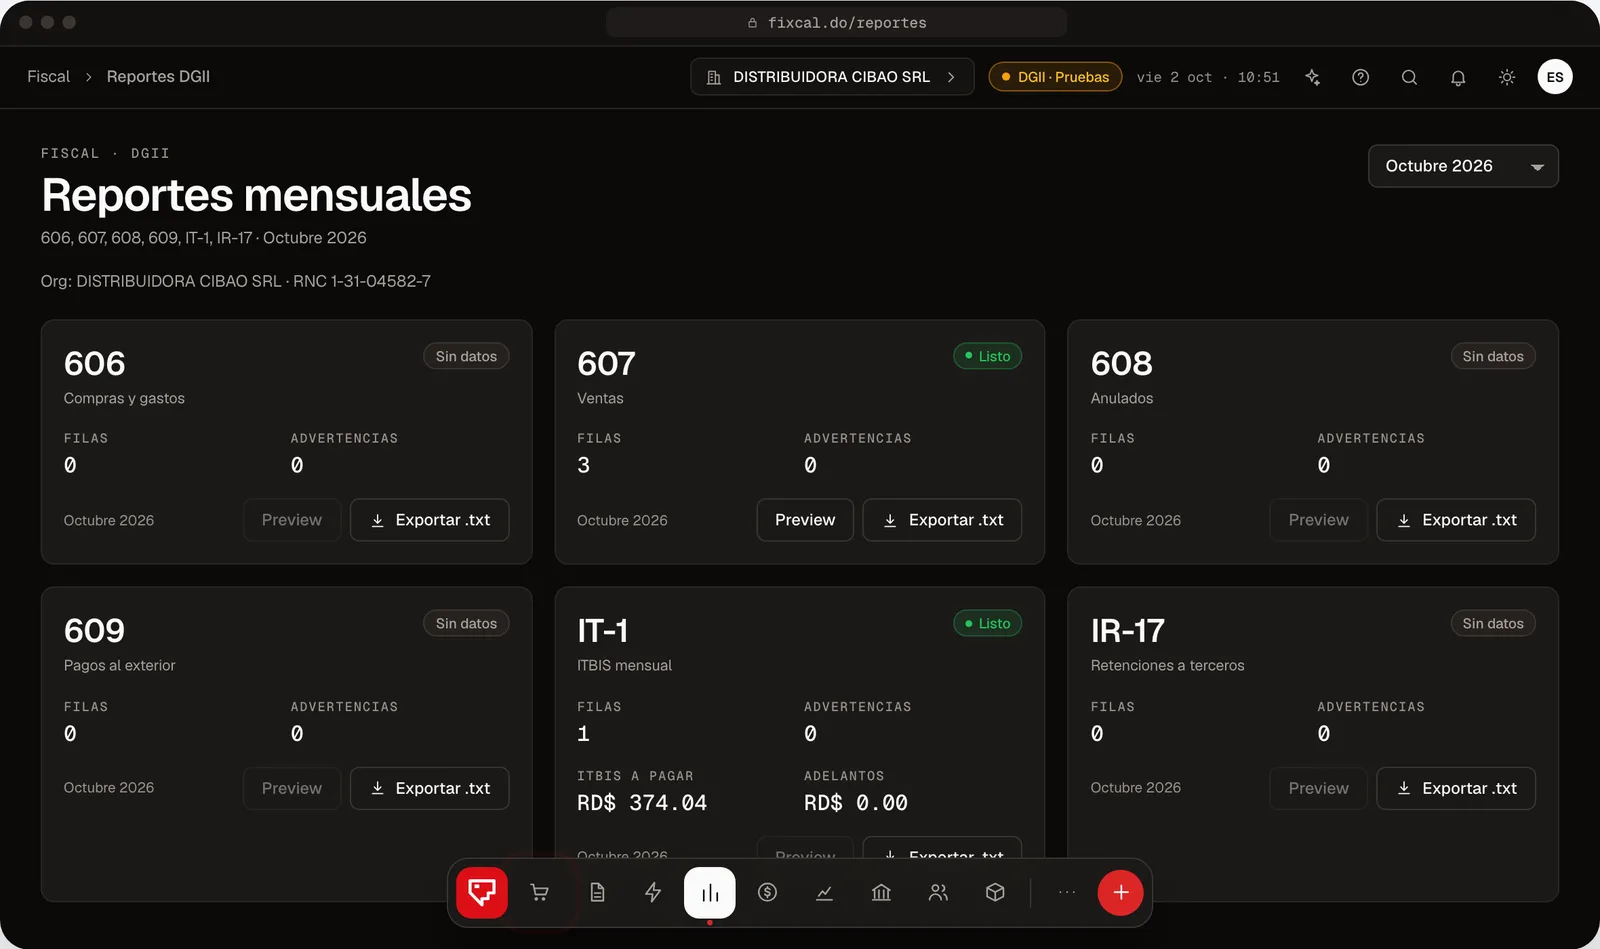Click the Reportes DGII breadcrumb
Image resolution: width=1600 pixels, height=949 pixels.
tap(158, 77)
